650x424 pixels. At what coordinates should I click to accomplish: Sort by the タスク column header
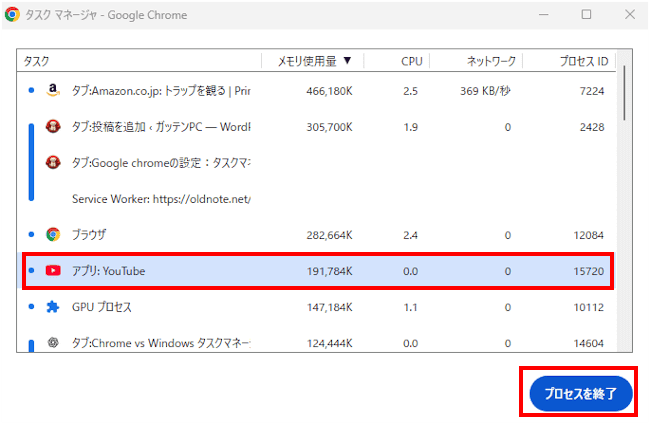pyautogui.click(x=139, y=61)
